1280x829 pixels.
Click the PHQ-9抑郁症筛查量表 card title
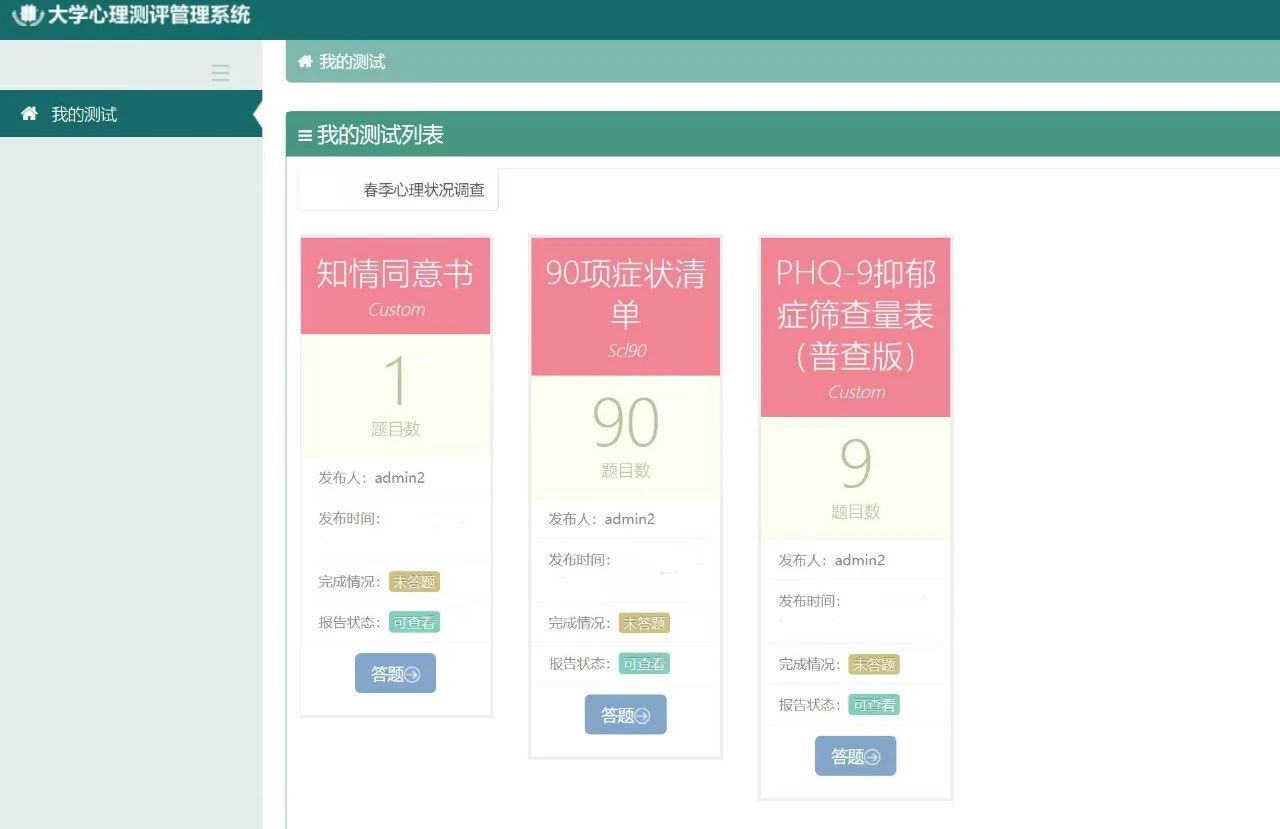click(x=855, y=314)
